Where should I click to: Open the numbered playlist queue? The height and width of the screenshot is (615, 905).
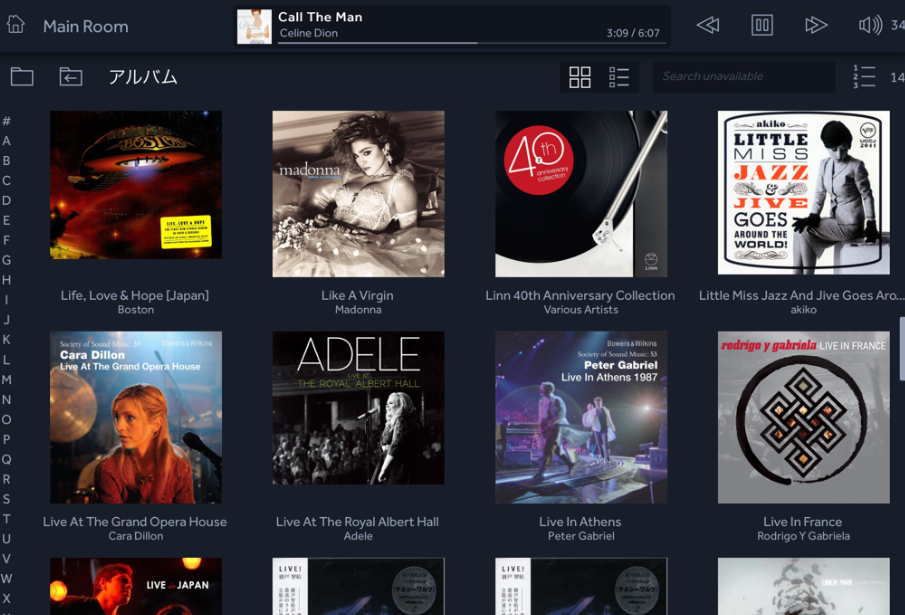pos(864,77)
